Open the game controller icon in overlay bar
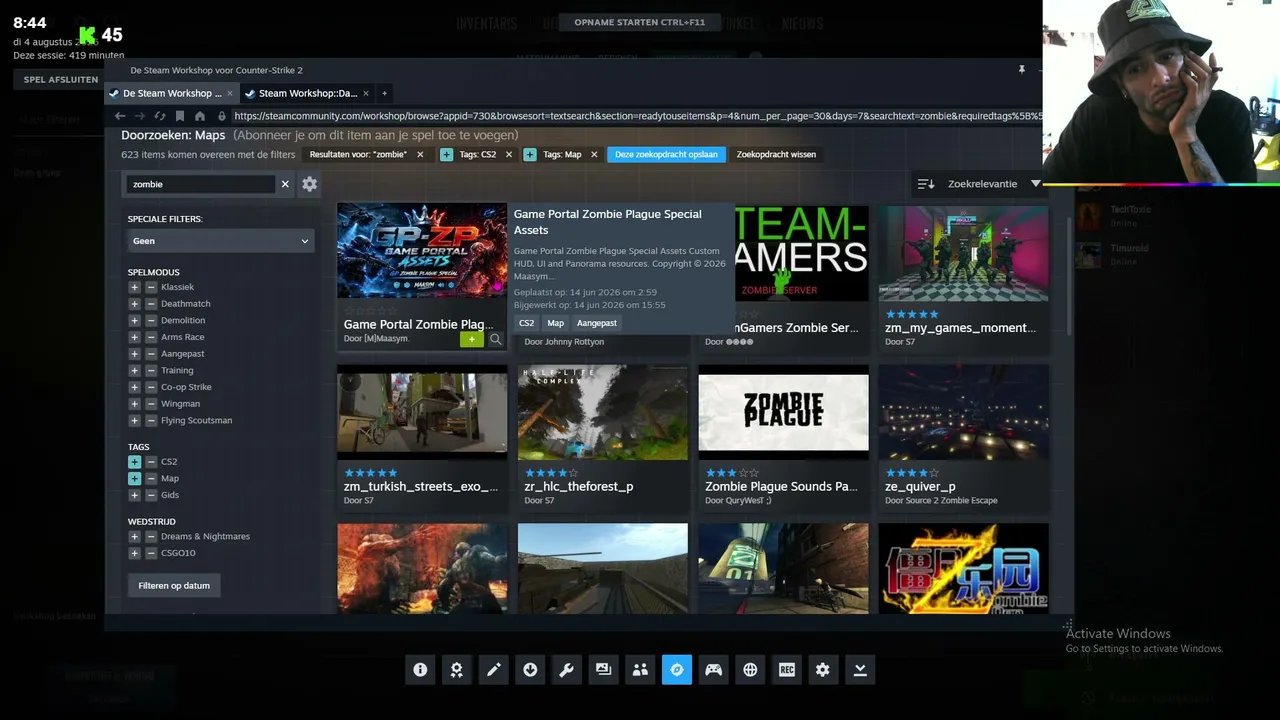The image size is (1280, 720). 713,670
